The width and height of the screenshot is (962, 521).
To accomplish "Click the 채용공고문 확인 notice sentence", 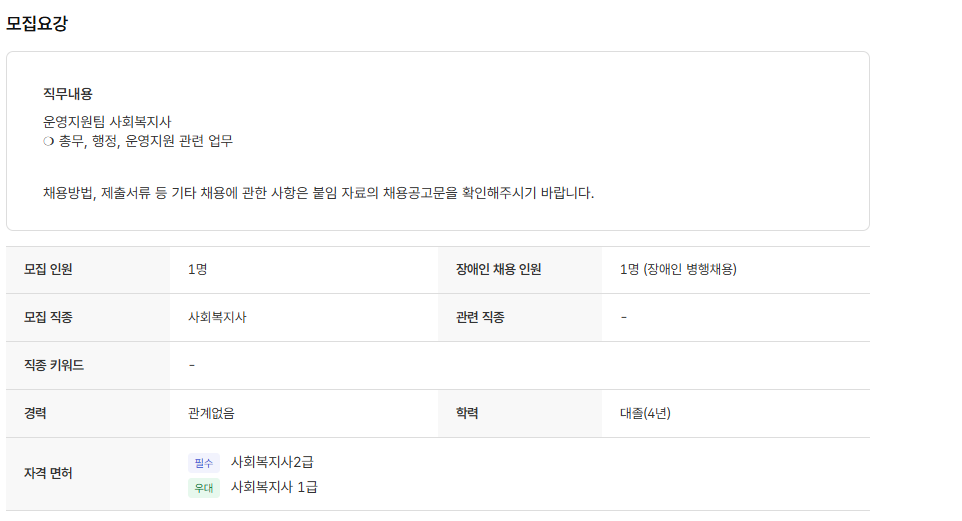I will [318, 192].
